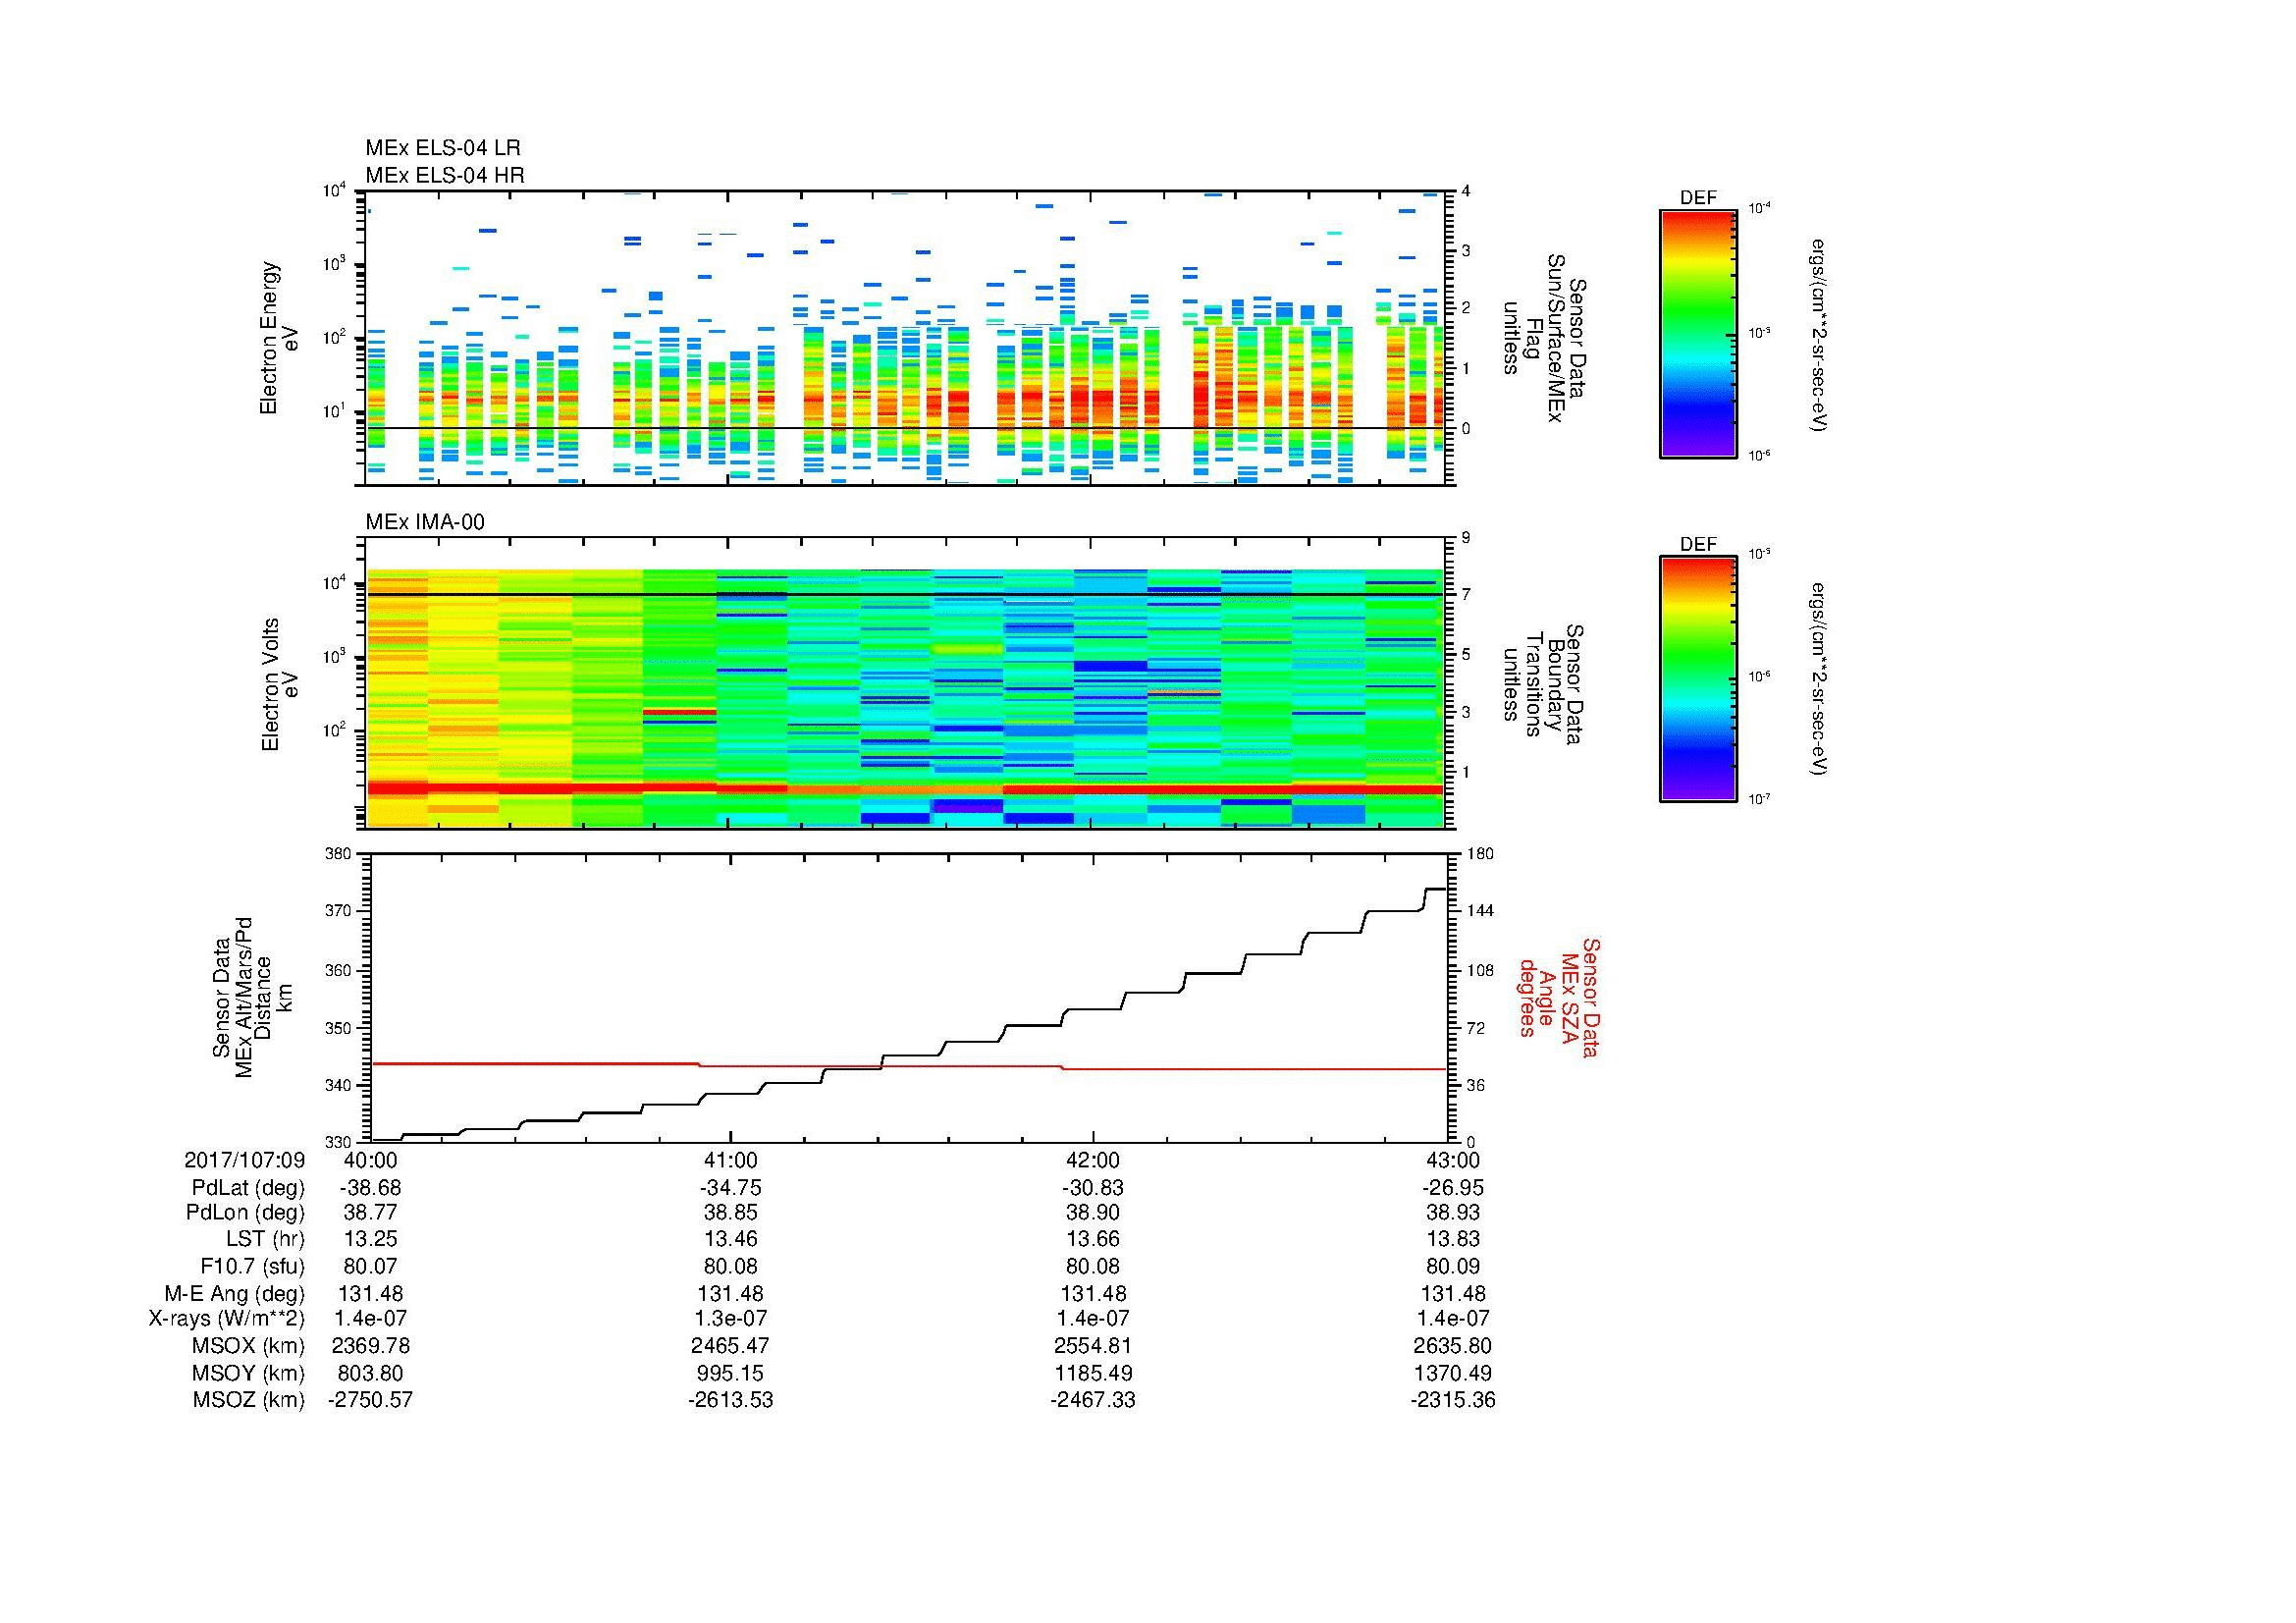Screen dimensions: 2296x1623
Task: Click the "Boundary Transitions" right axis label
Action: click(1546, 683)
